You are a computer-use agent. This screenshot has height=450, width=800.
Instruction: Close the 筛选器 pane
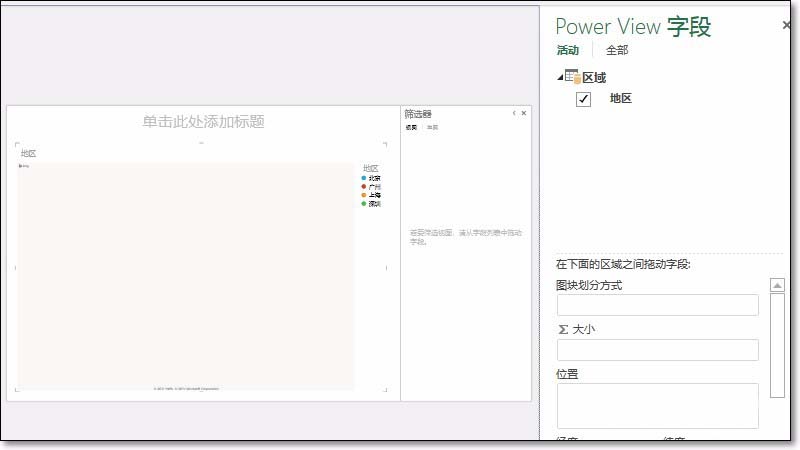[x=523, y=113]
